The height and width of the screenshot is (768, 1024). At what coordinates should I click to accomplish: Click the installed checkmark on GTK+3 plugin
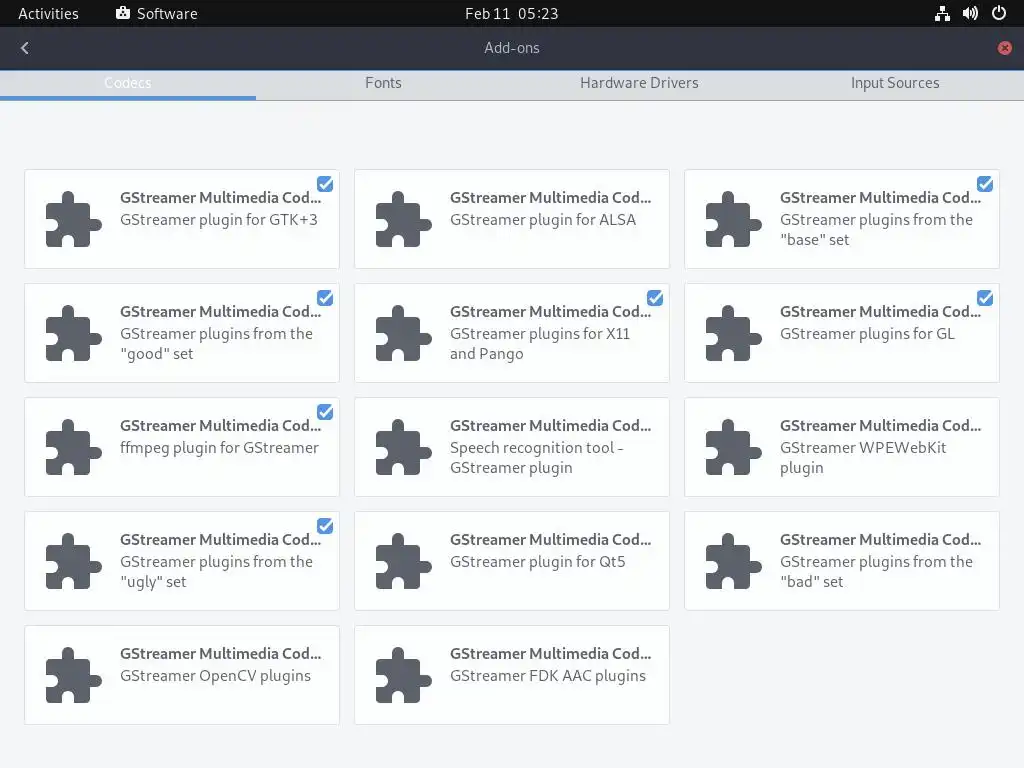click(x=325, y=184)
